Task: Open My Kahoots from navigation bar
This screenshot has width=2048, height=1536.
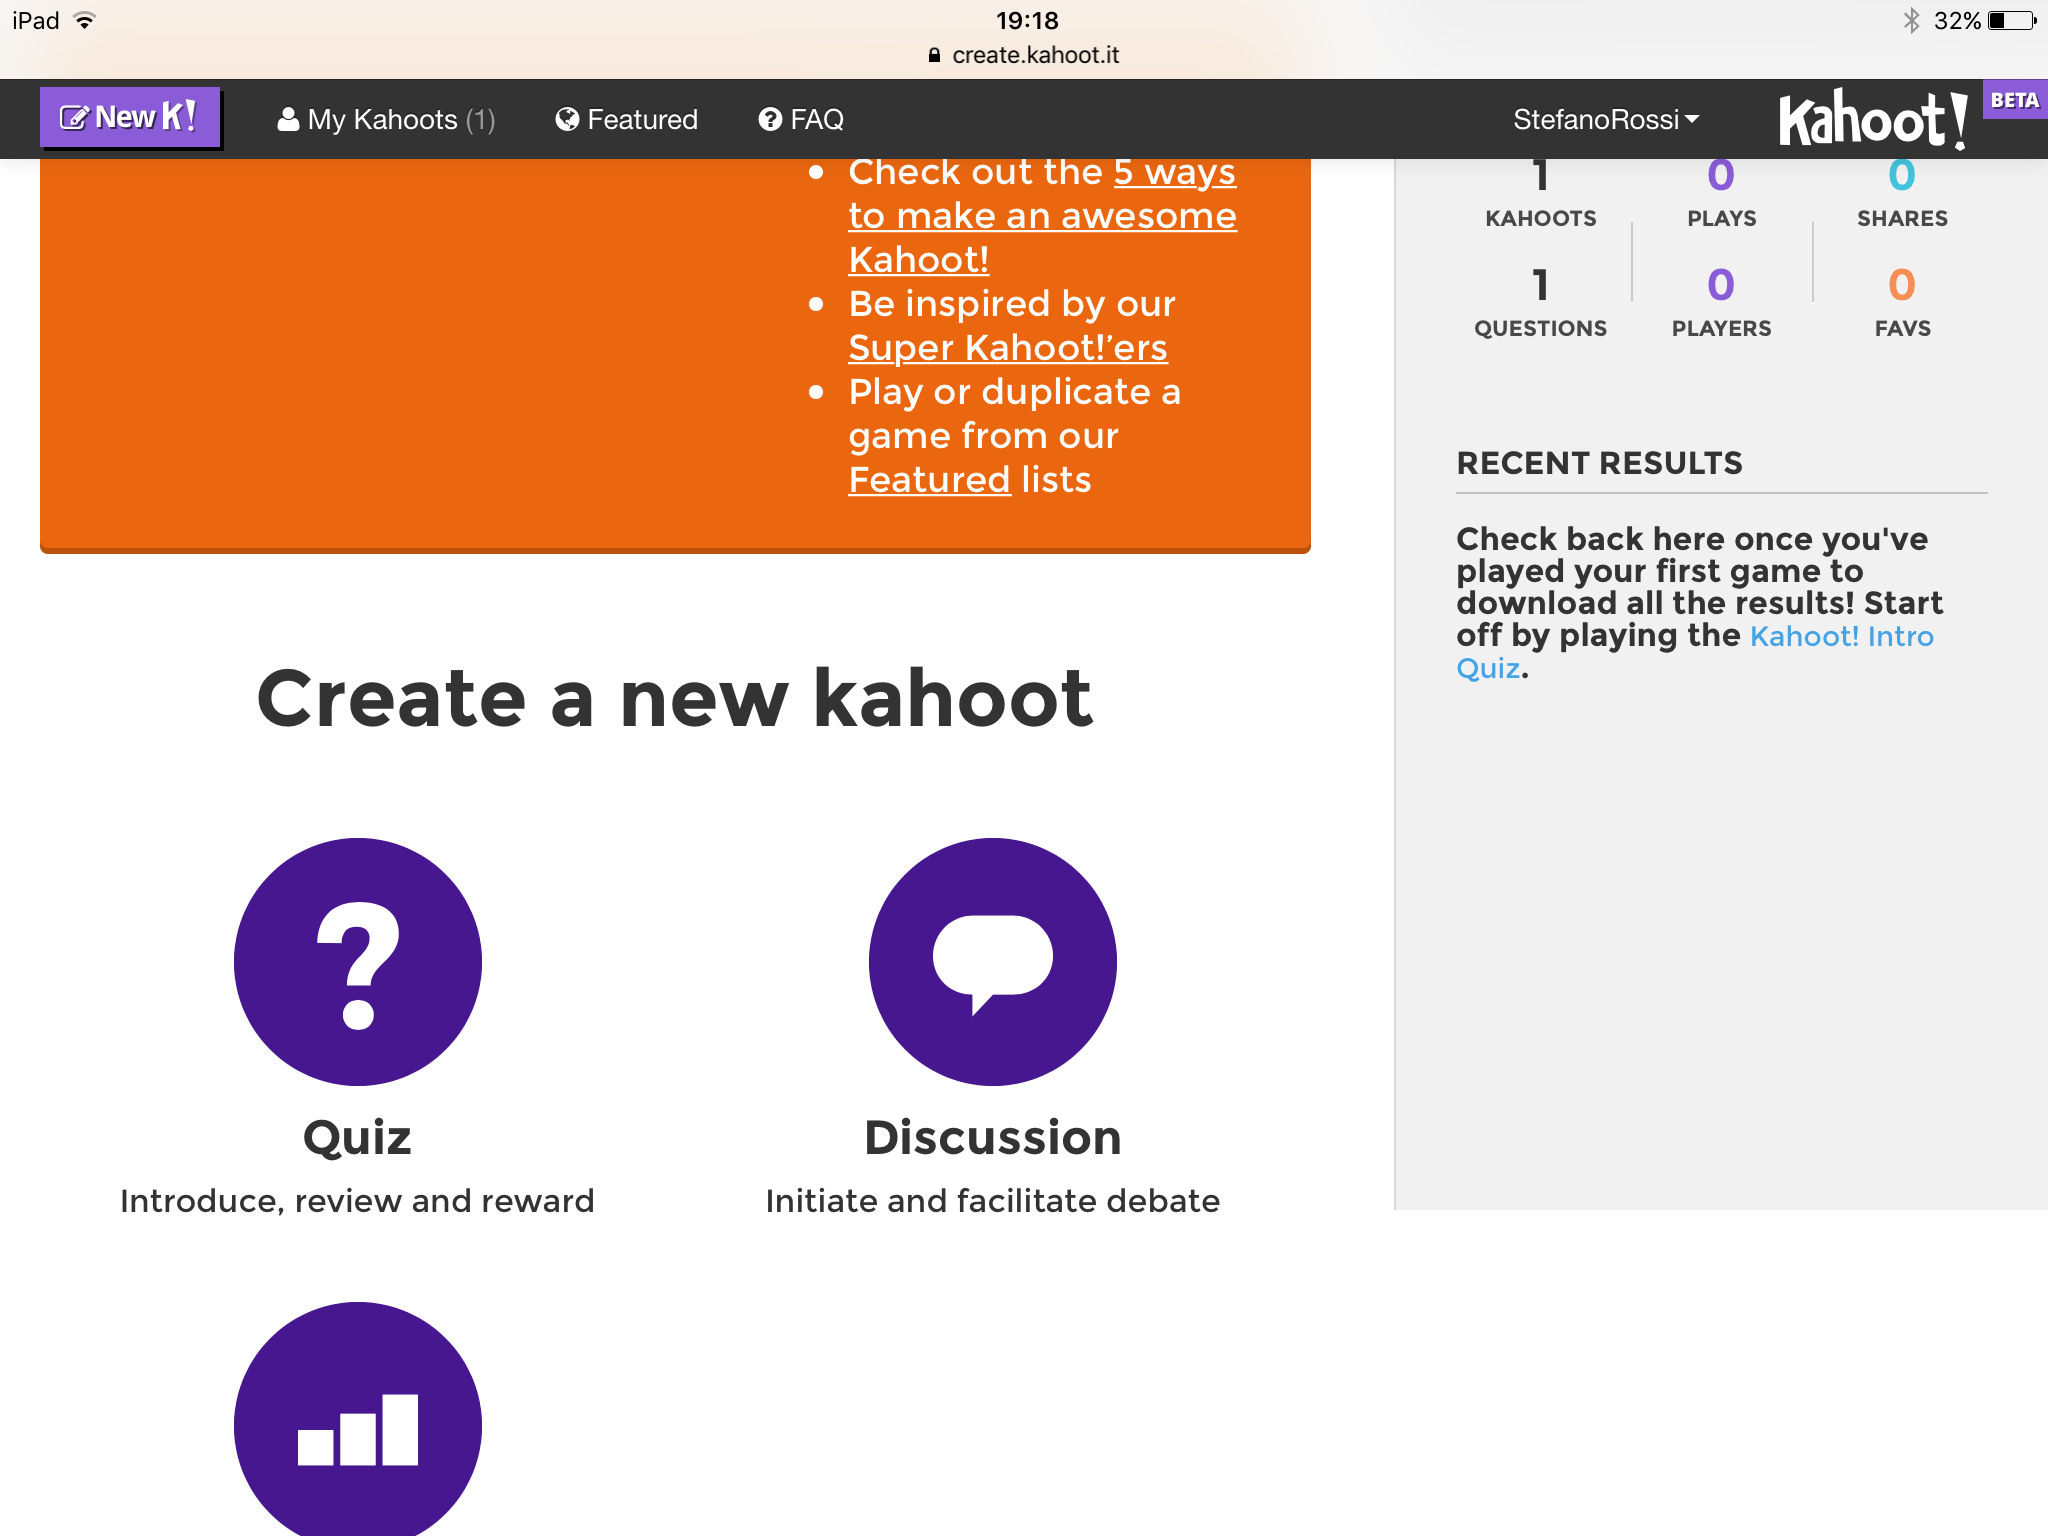Action: coord(386,120)
